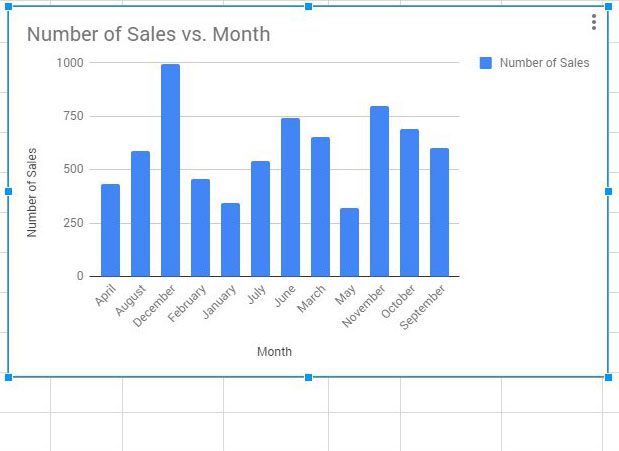Select the legend label Number of Sales
The height and width of the screenshot is (451, 619).
pos(544,63)
